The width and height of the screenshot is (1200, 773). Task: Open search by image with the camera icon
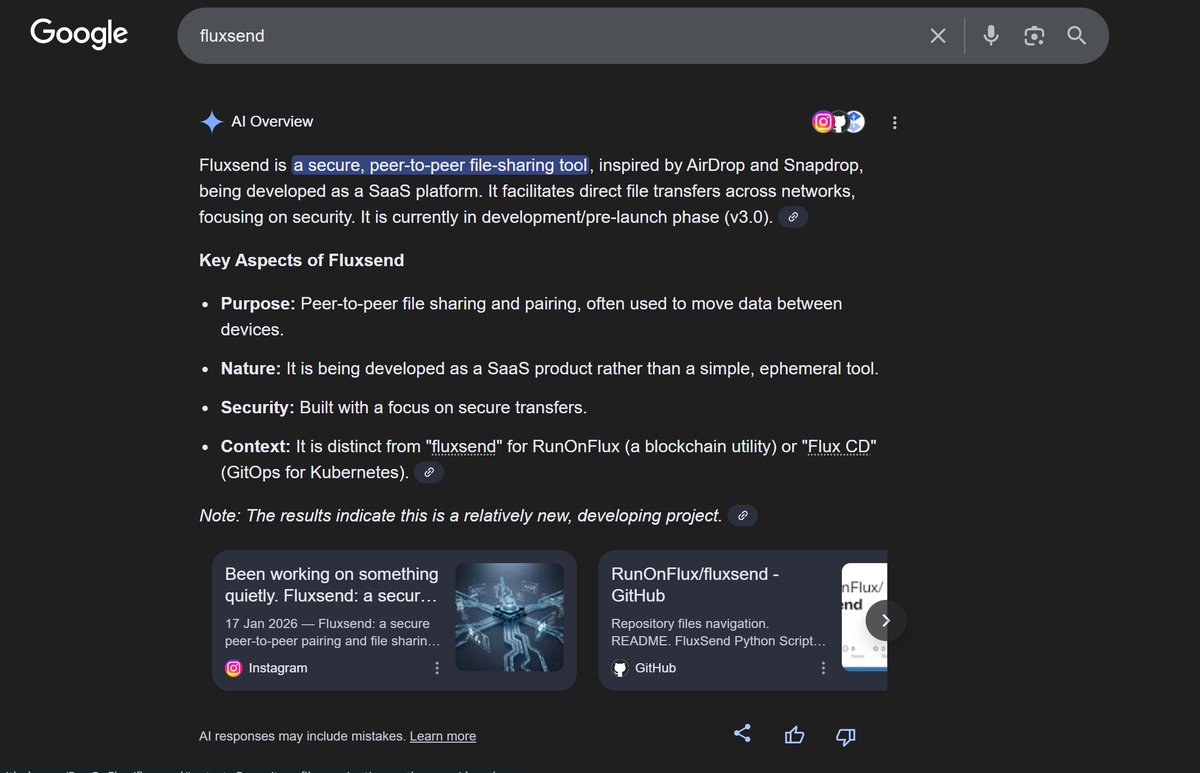click(1034, 36)
